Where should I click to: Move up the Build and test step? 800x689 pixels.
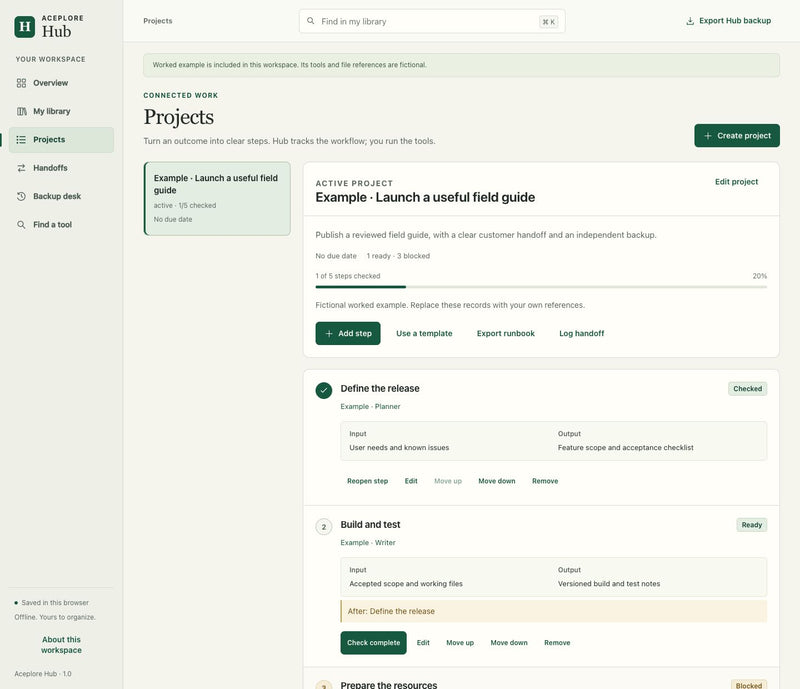tap(460, 643)
